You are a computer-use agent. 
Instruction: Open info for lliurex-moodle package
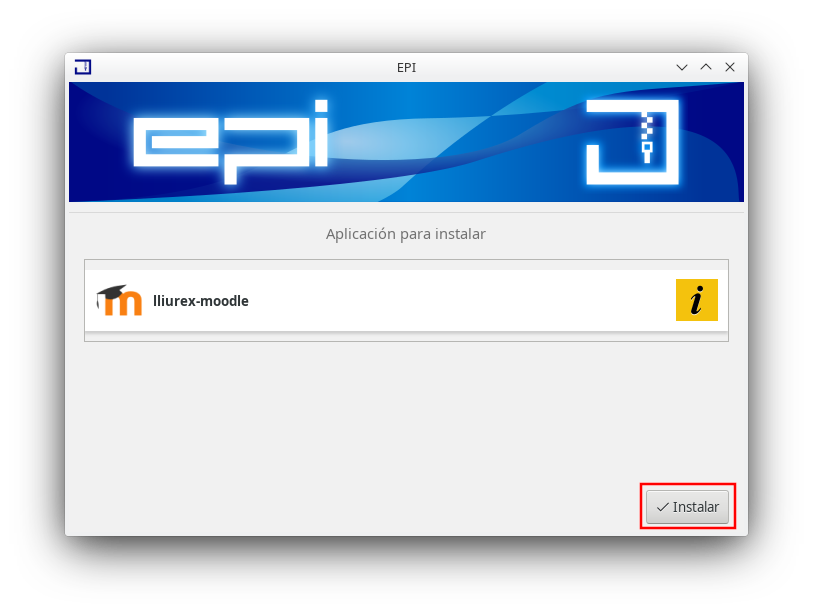tap(696, 300)
